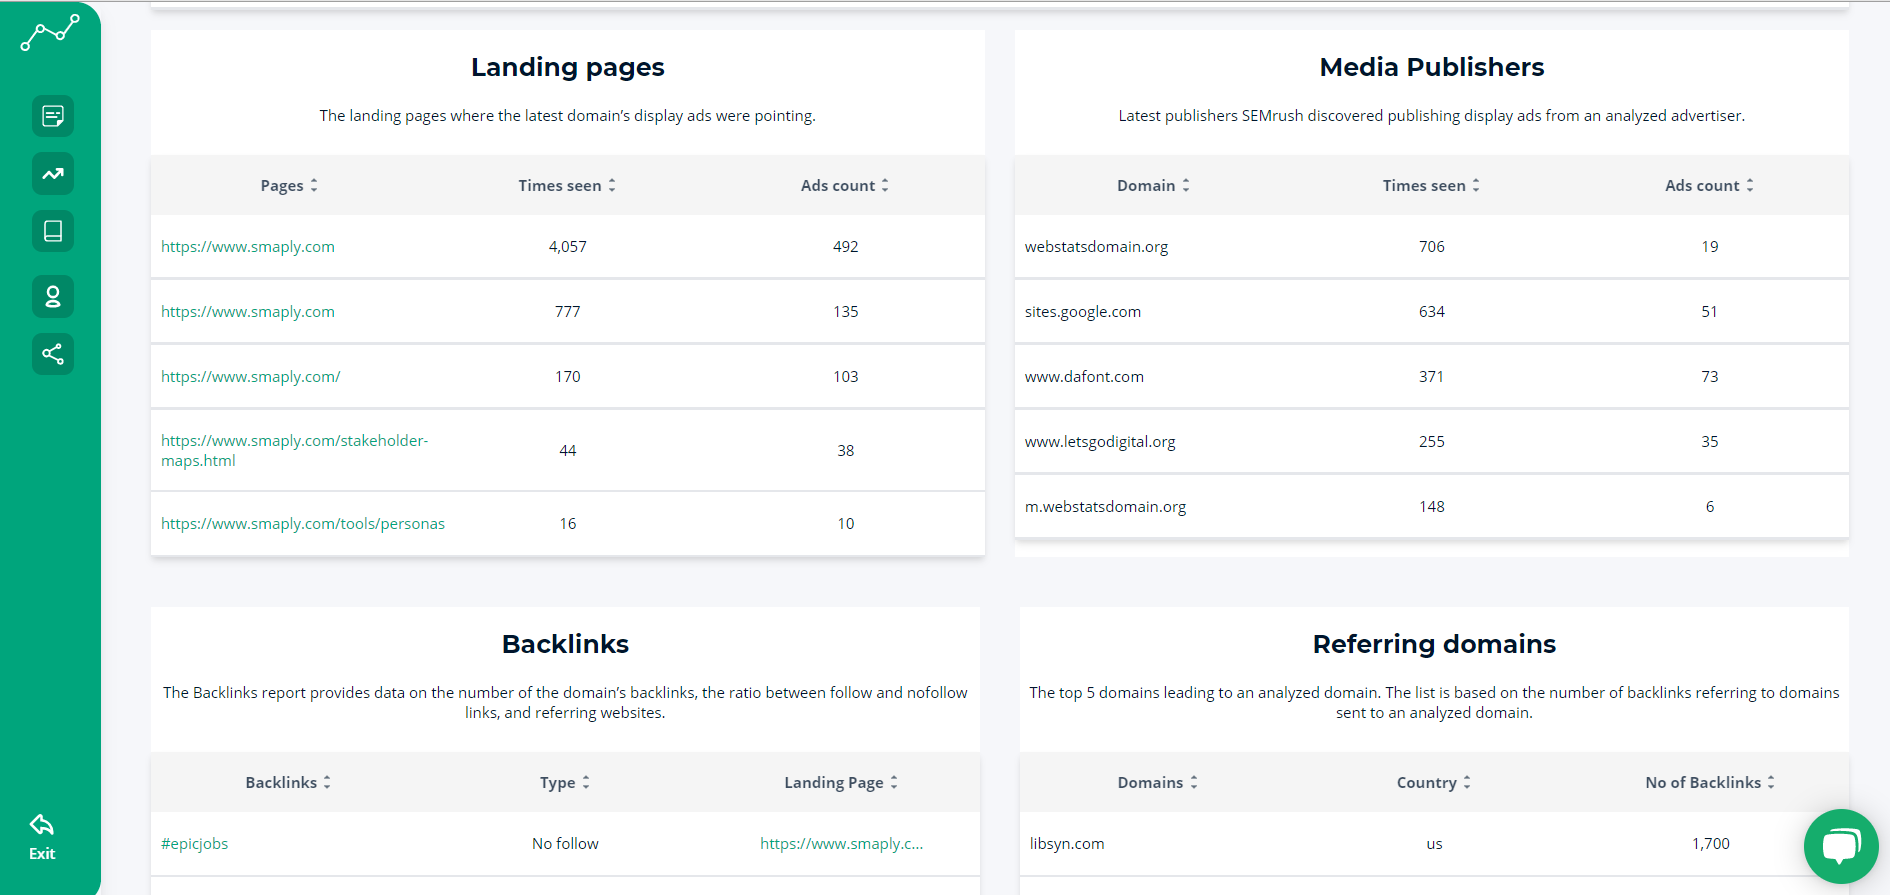Viewport: 1890px width, 895px height.
Task: Open the chat bubble widget
Action: point(1840,846)
